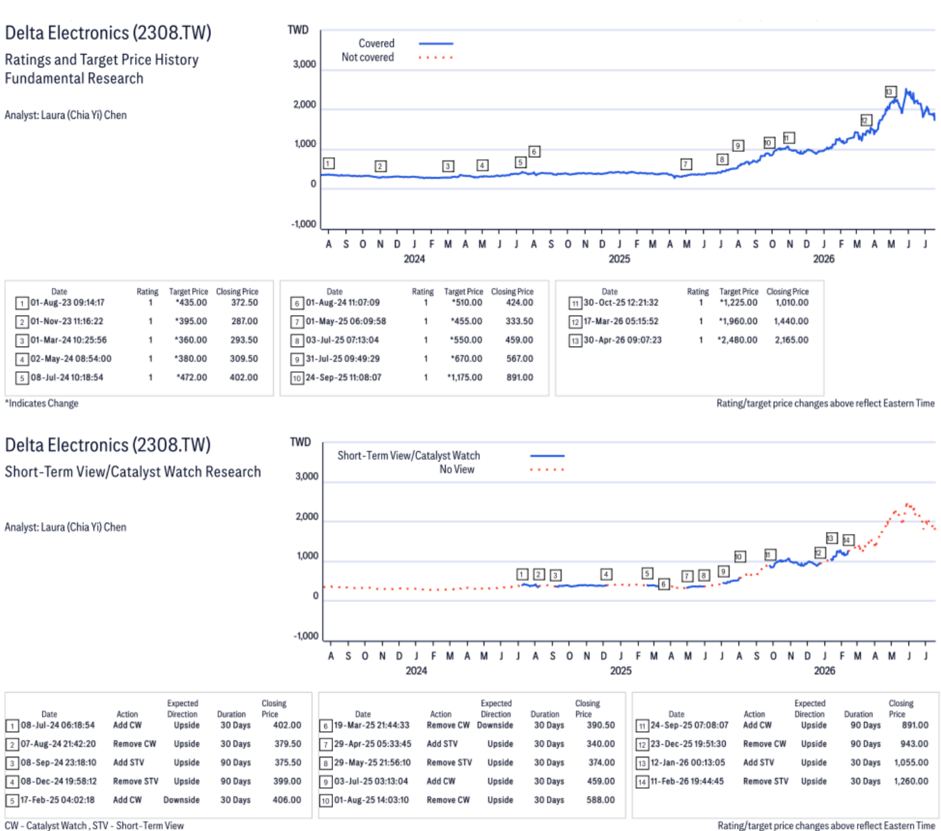The image size is (941, 831).
Task: Click the '2025' label under the Fundamental Research chart
Action: [619, 259]
